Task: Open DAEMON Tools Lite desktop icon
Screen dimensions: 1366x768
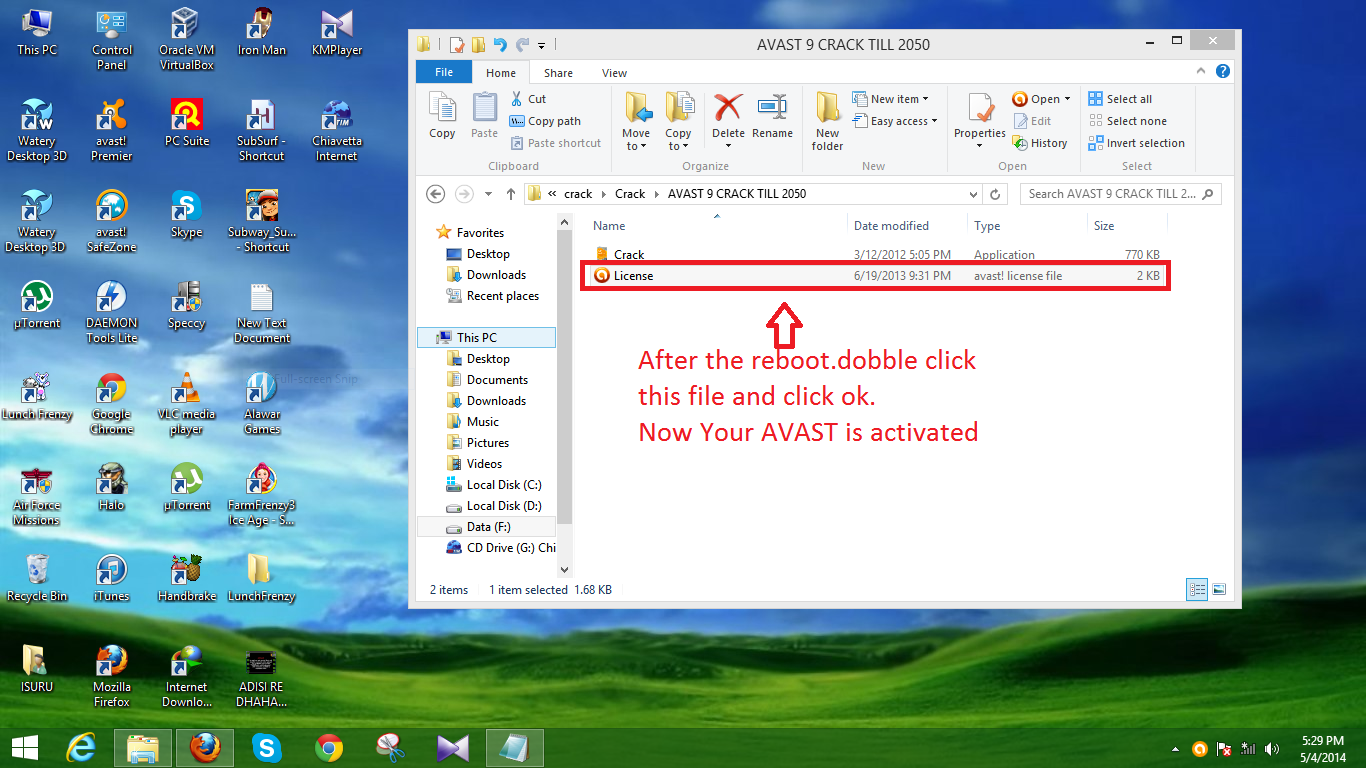Action: coord(112,312)
